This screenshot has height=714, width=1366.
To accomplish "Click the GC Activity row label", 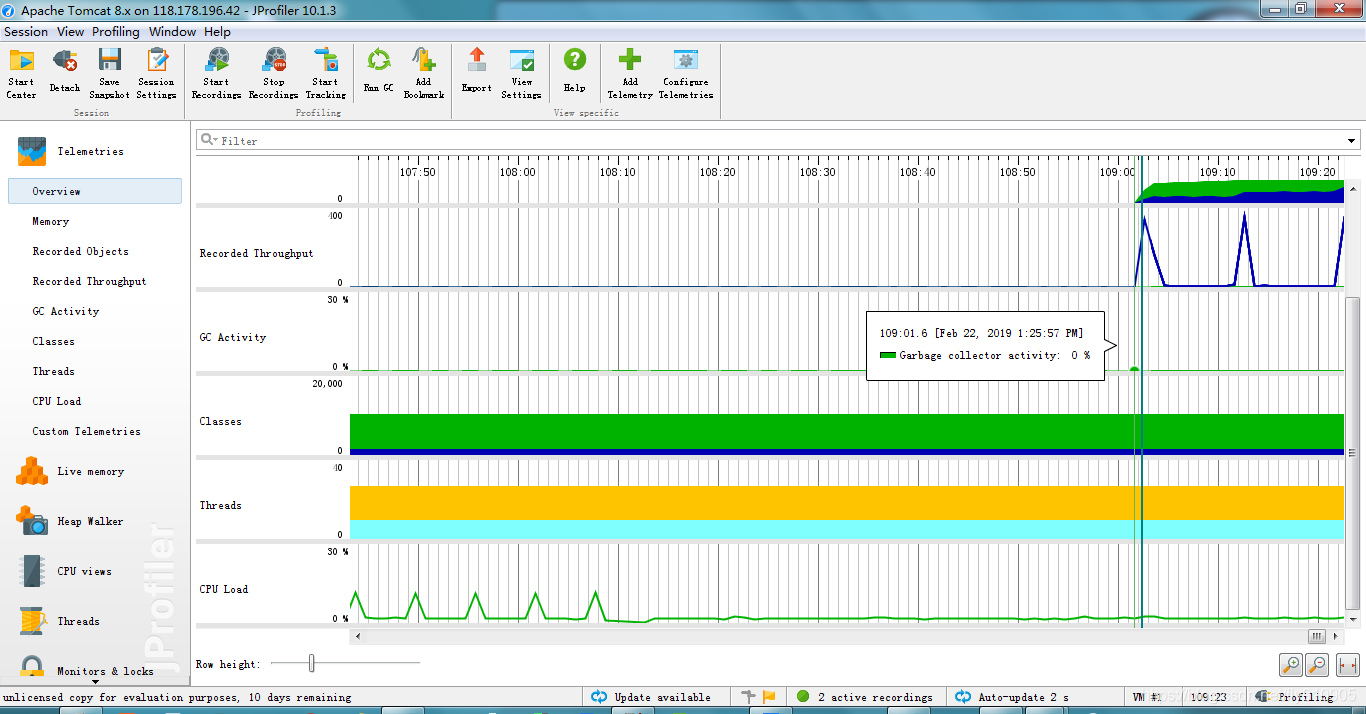I will (233, 337).
